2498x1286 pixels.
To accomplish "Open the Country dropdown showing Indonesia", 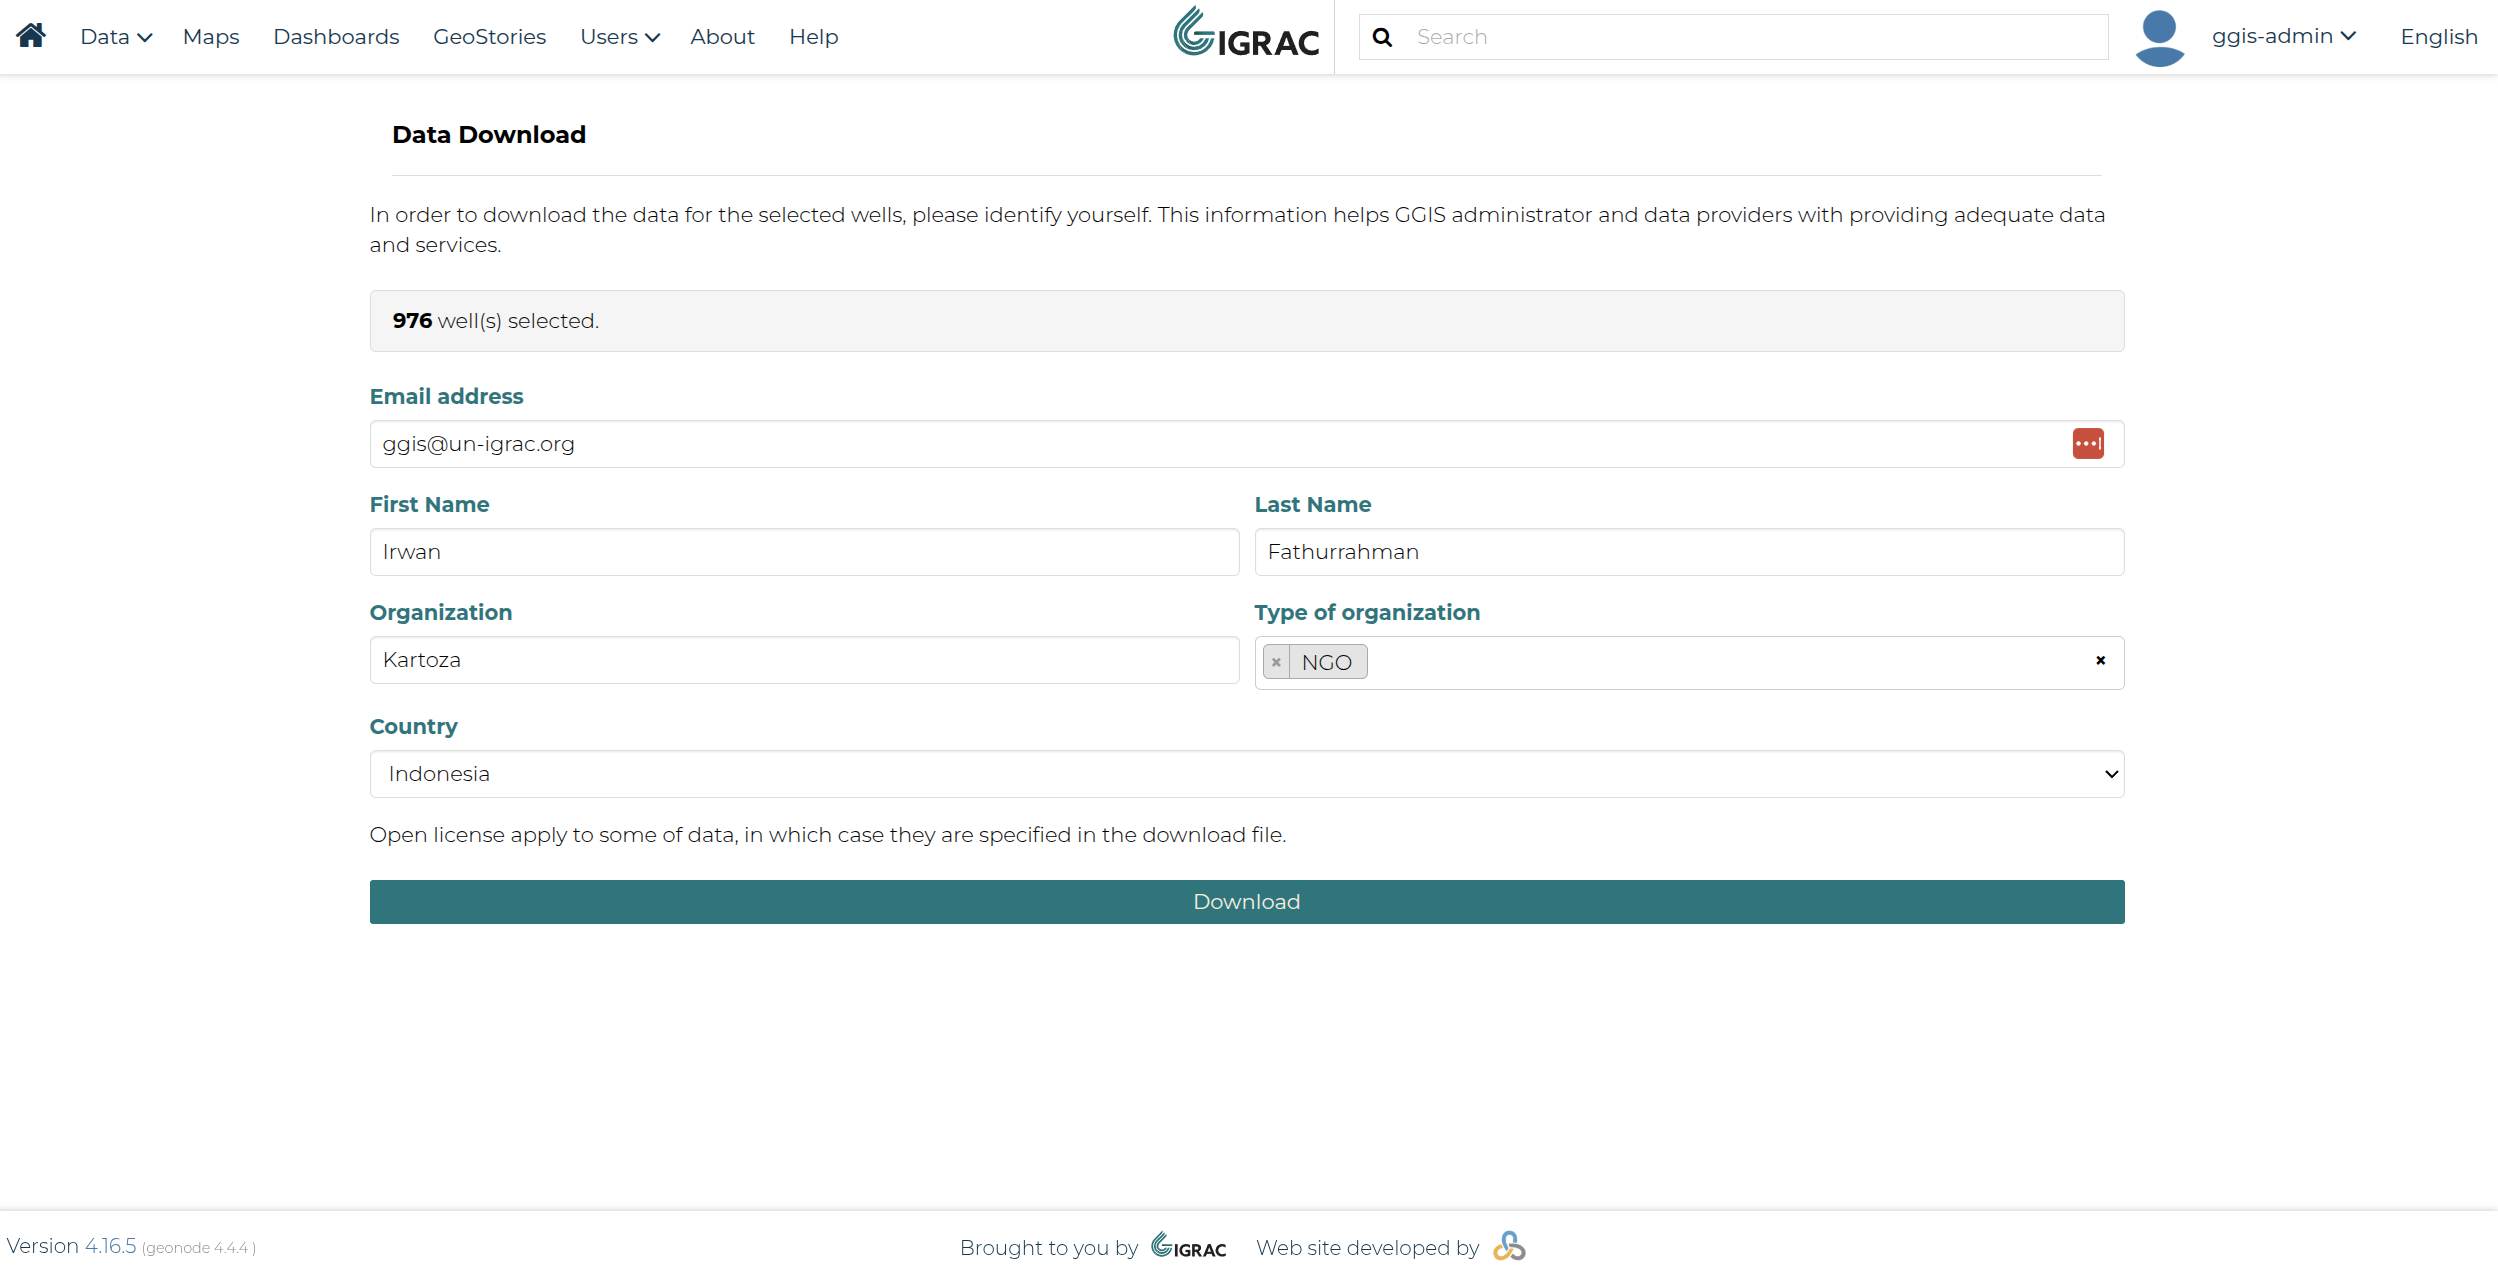I will click(1247, 774).
